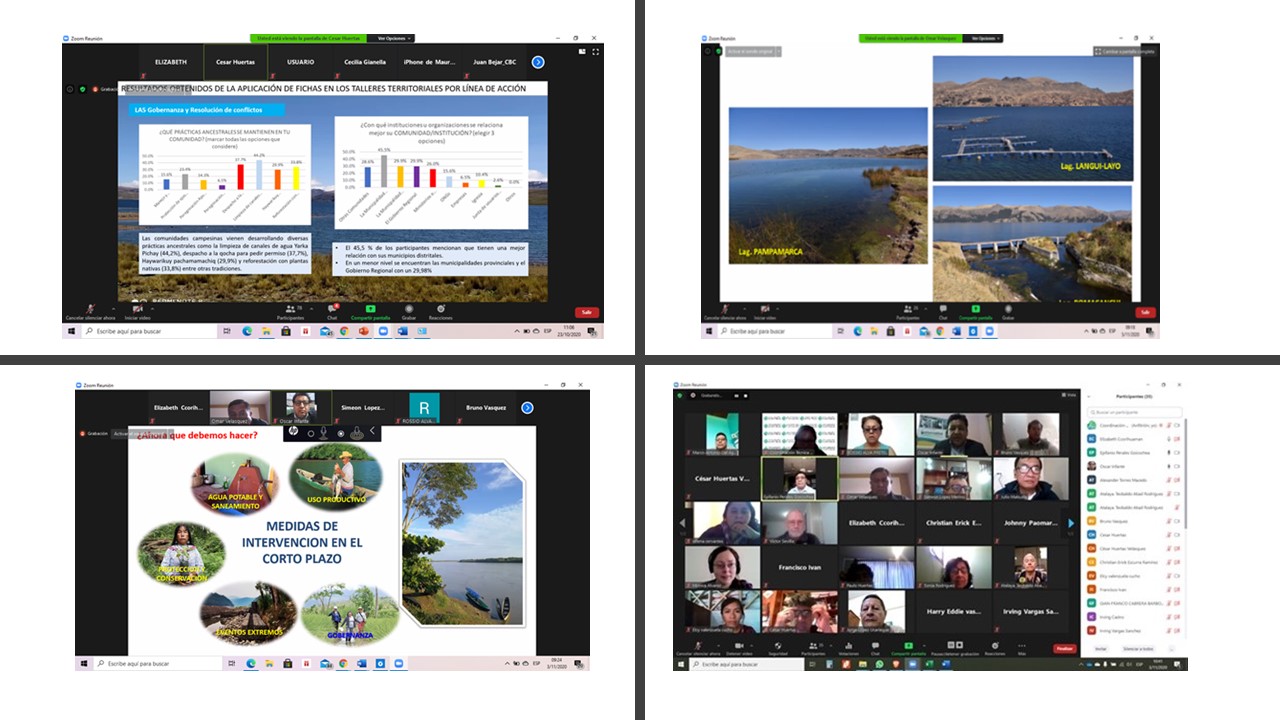Open Participantes in bottom-right Zoom toolbar
The width and height of the screenshot is (1280, 720).
pos(813,649)
